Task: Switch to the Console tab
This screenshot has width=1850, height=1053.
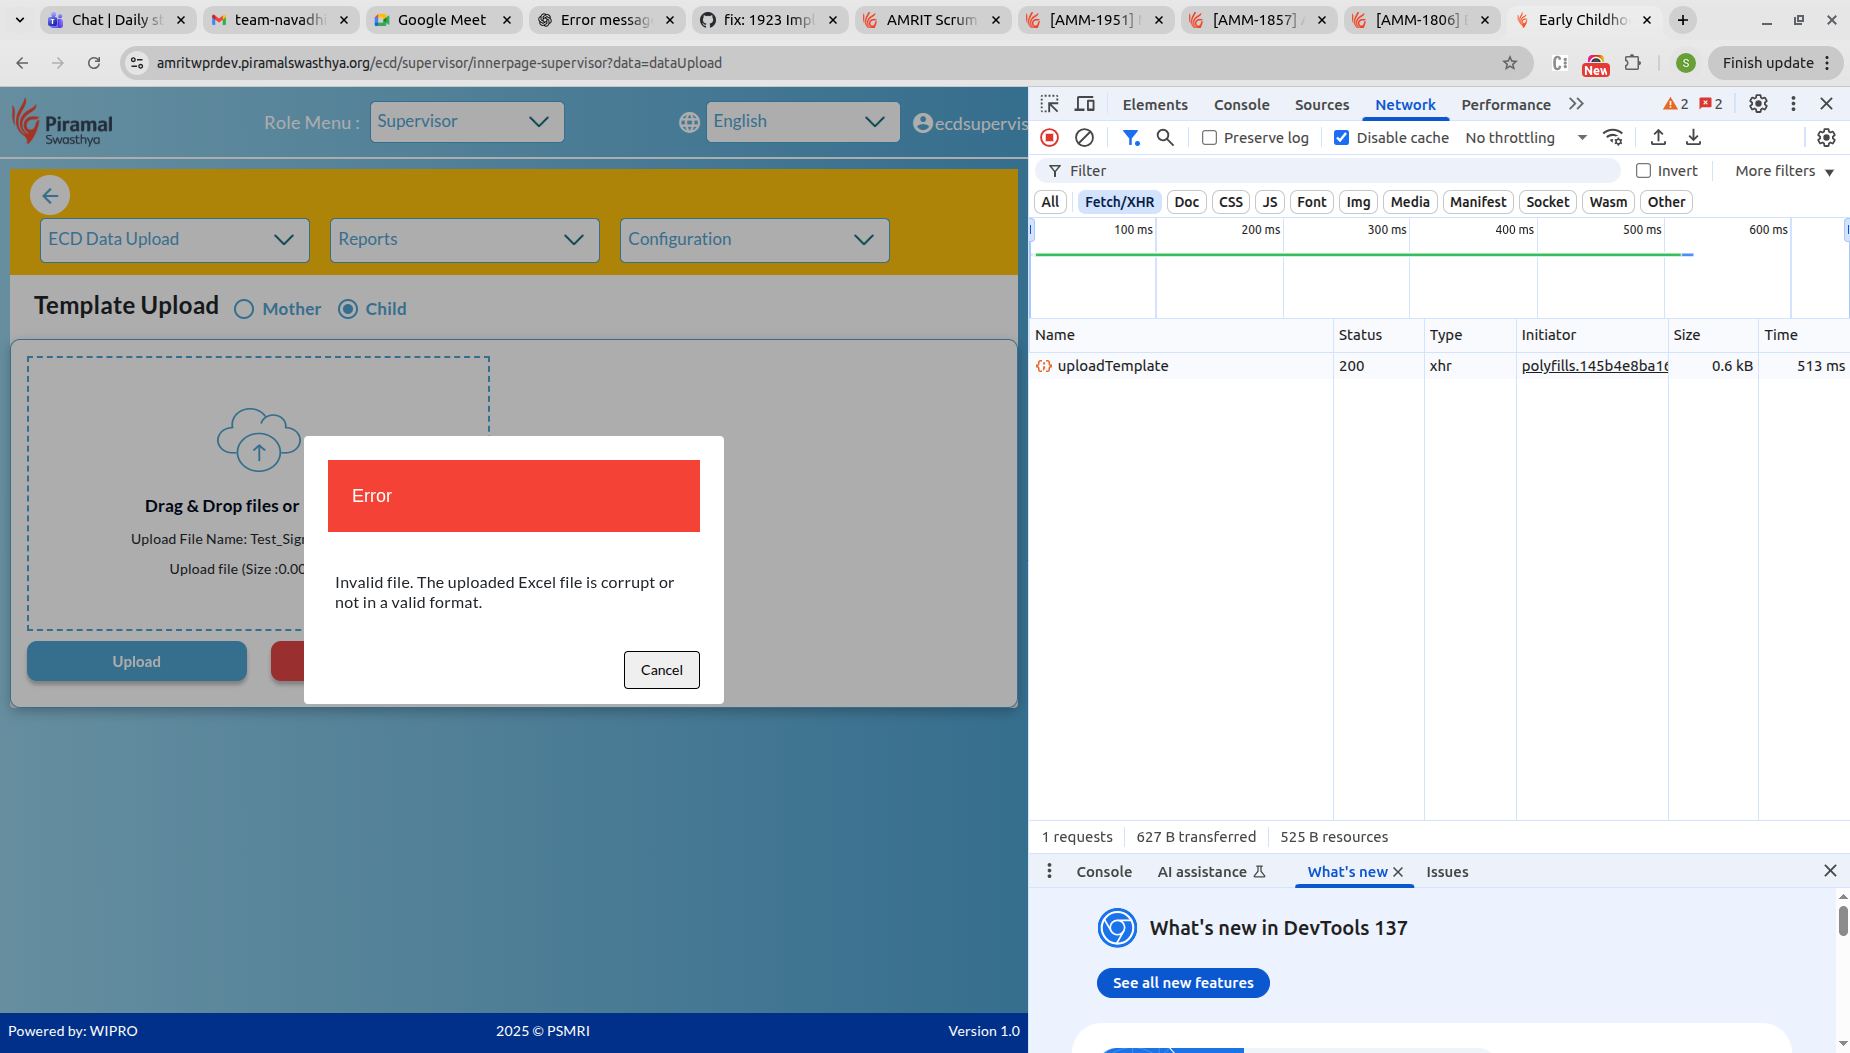Action: [1241, 105]
